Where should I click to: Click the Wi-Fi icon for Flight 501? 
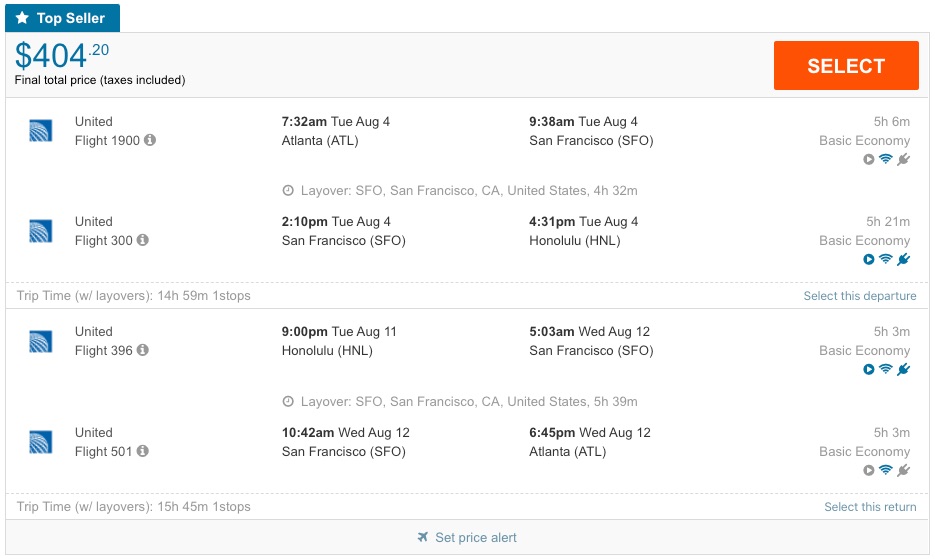click(885, 471)
